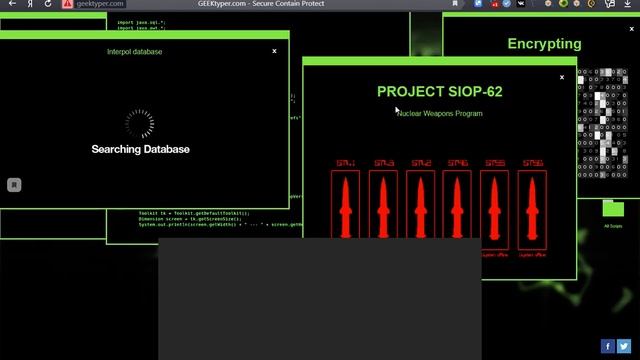Screen dimensions: 640x360
Task: Click the Encrypting heading
Action: [544, 44]
